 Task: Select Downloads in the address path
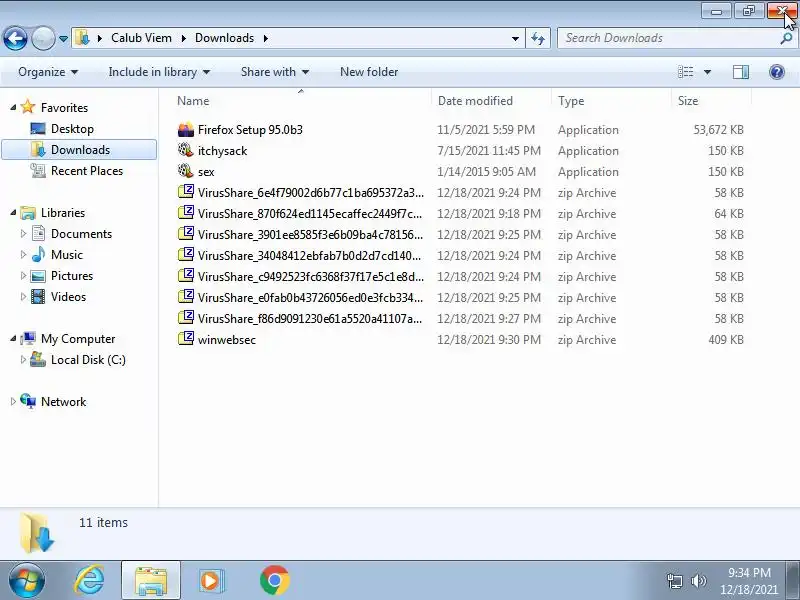pyautogui.click(x=224, y=38)
